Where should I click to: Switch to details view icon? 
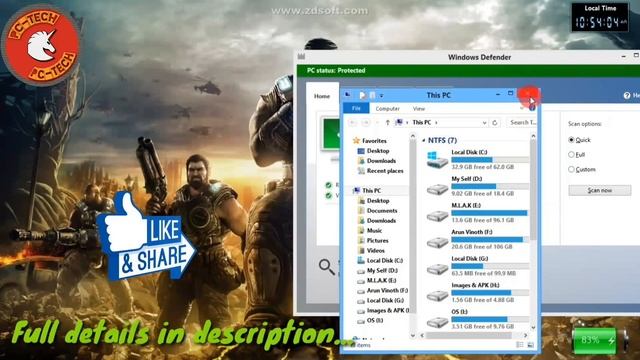tap(520, 345)
